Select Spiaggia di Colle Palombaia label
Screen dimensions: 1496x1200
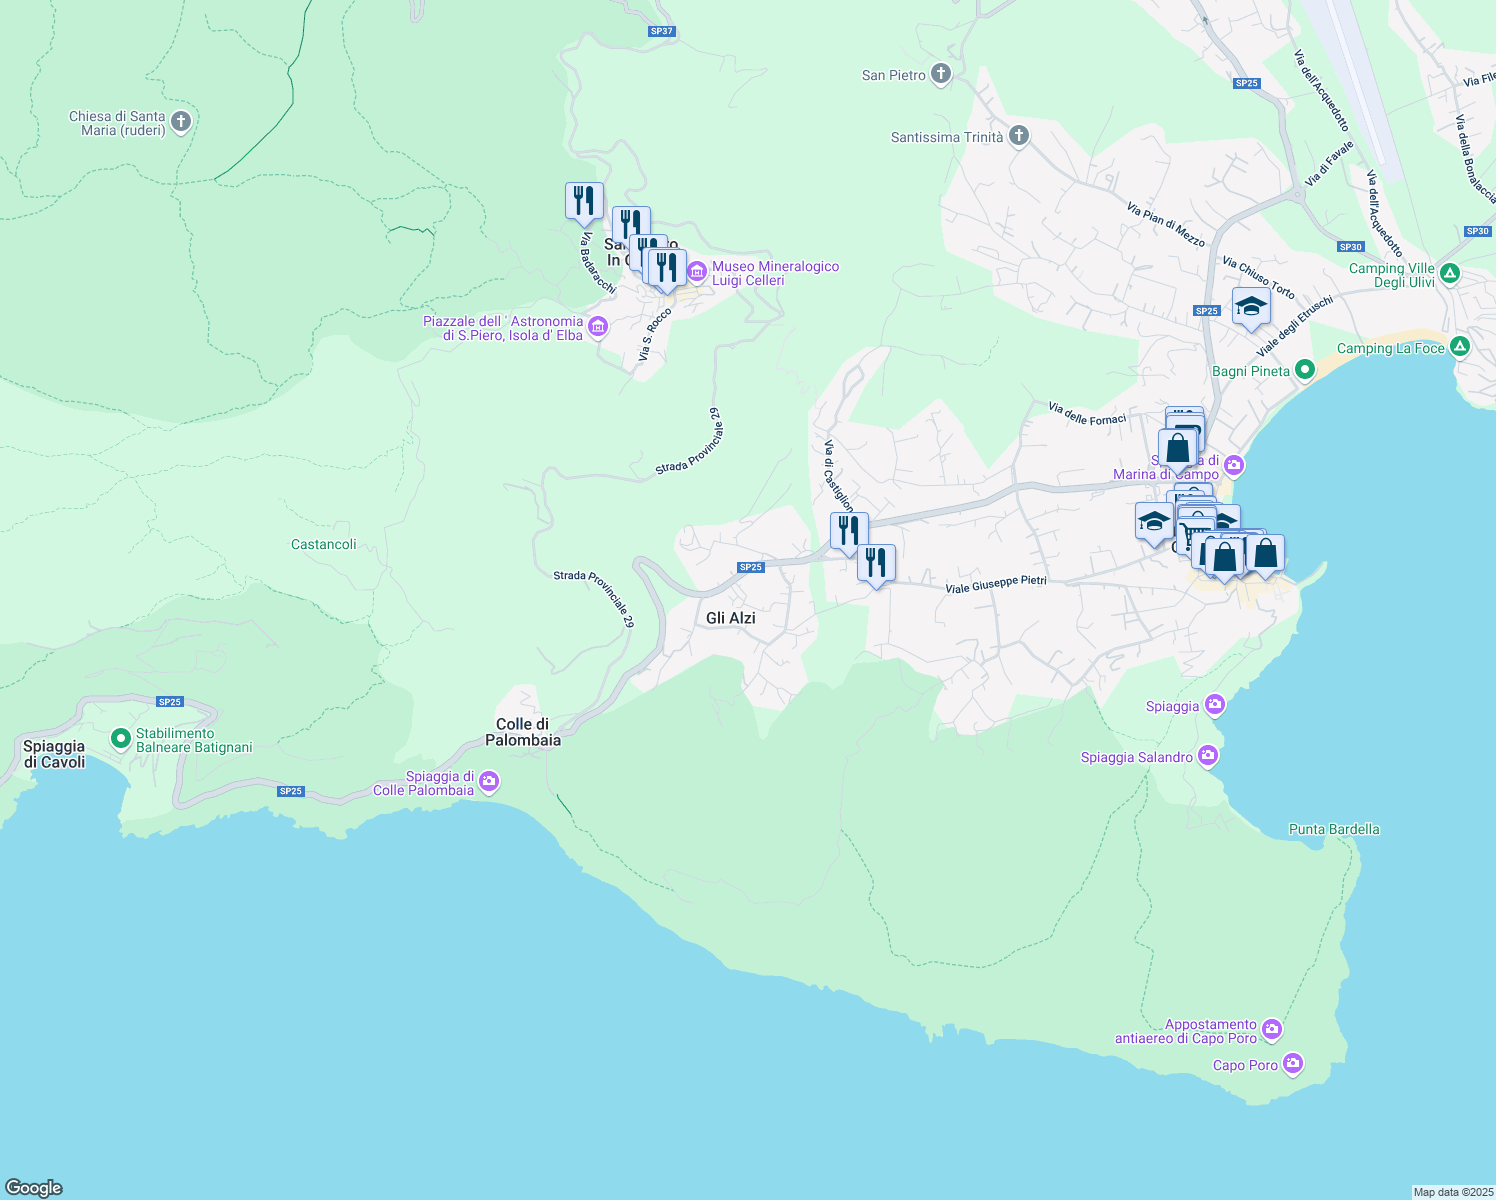pyautogui.click(x=424, y=783)
